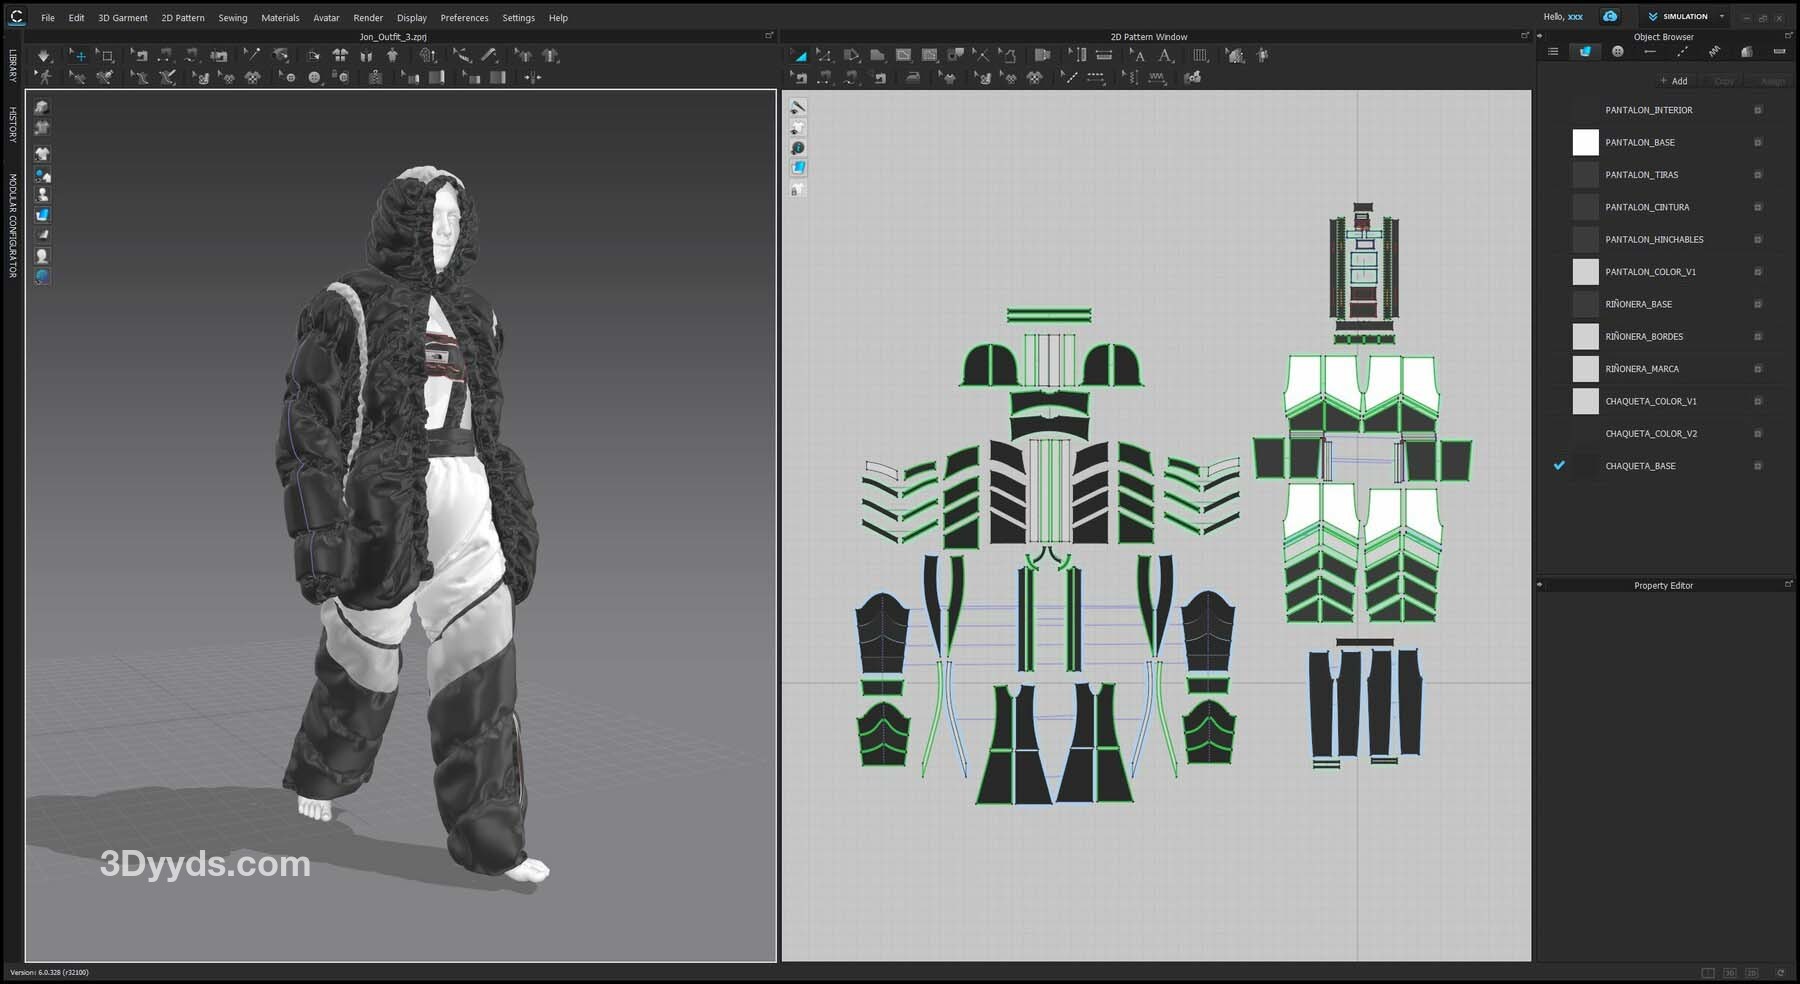
Task: Toggle the blue texture surface display in 3D view
Action: [x=42, y=215]
